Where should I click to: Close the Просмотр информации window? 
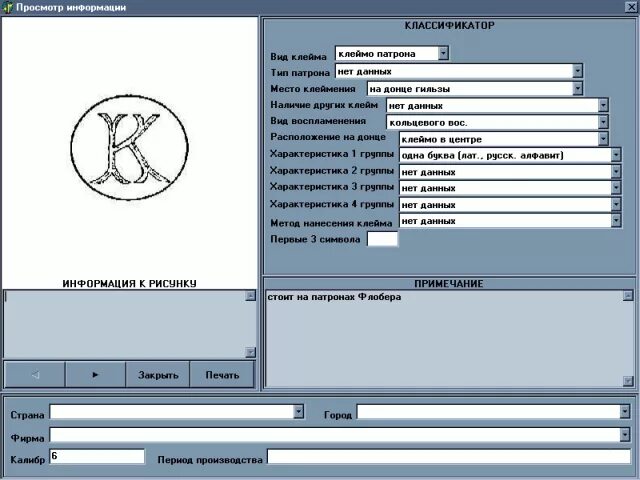click(x=631, y=7)
